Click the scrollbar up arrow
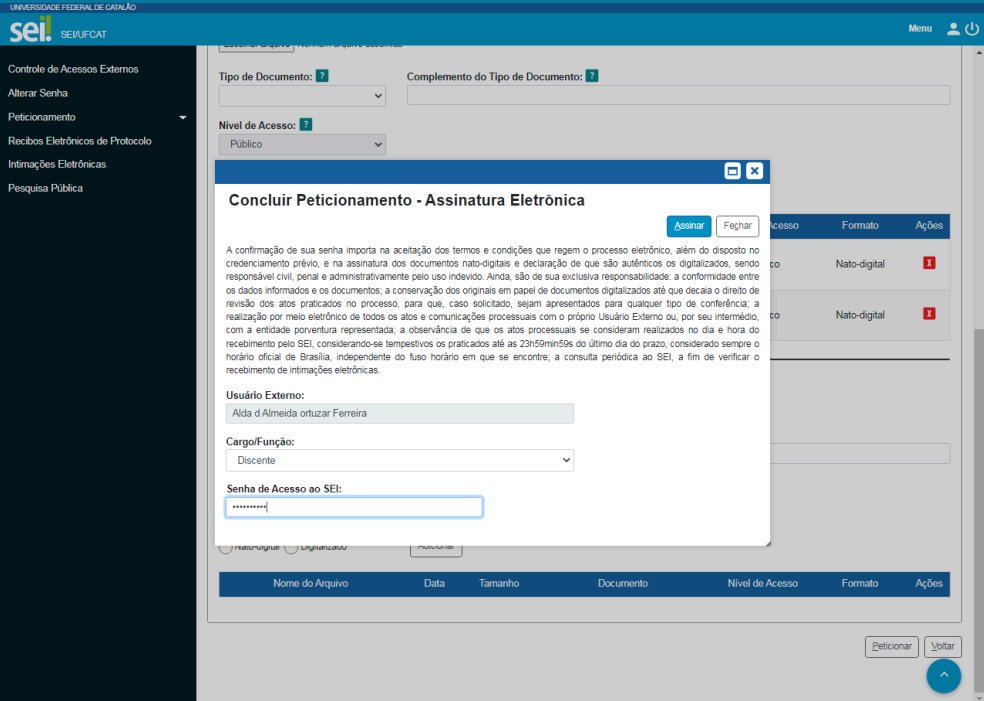984x701 pixels. point(978,53)
